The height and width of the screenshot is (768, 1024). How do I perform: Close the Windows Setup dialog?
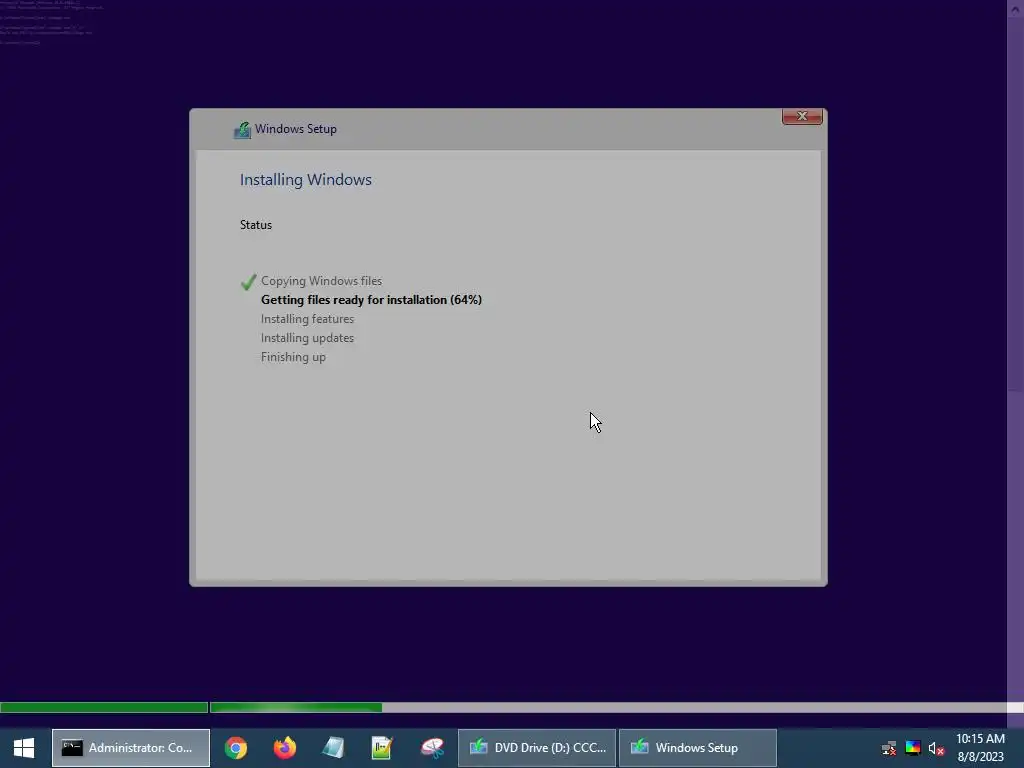tap(802, 116)
